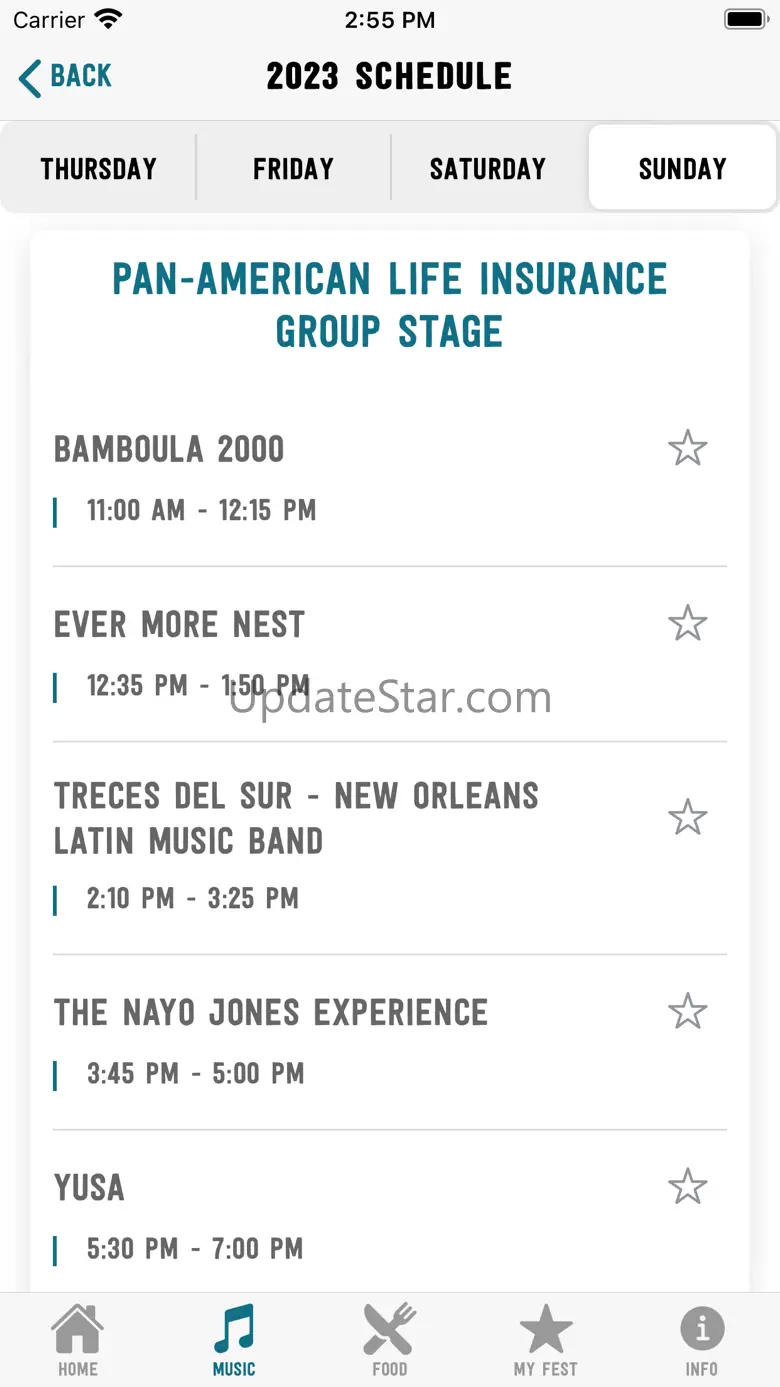Toggle the star for Ever More Nest
780x1387 pixels.
688,623
